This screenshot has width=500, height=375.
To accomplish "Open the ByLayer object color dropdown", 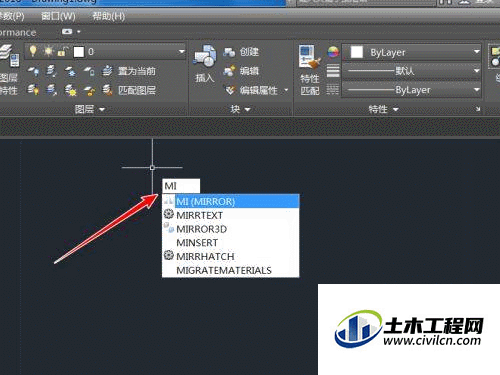I will (477, 52).
